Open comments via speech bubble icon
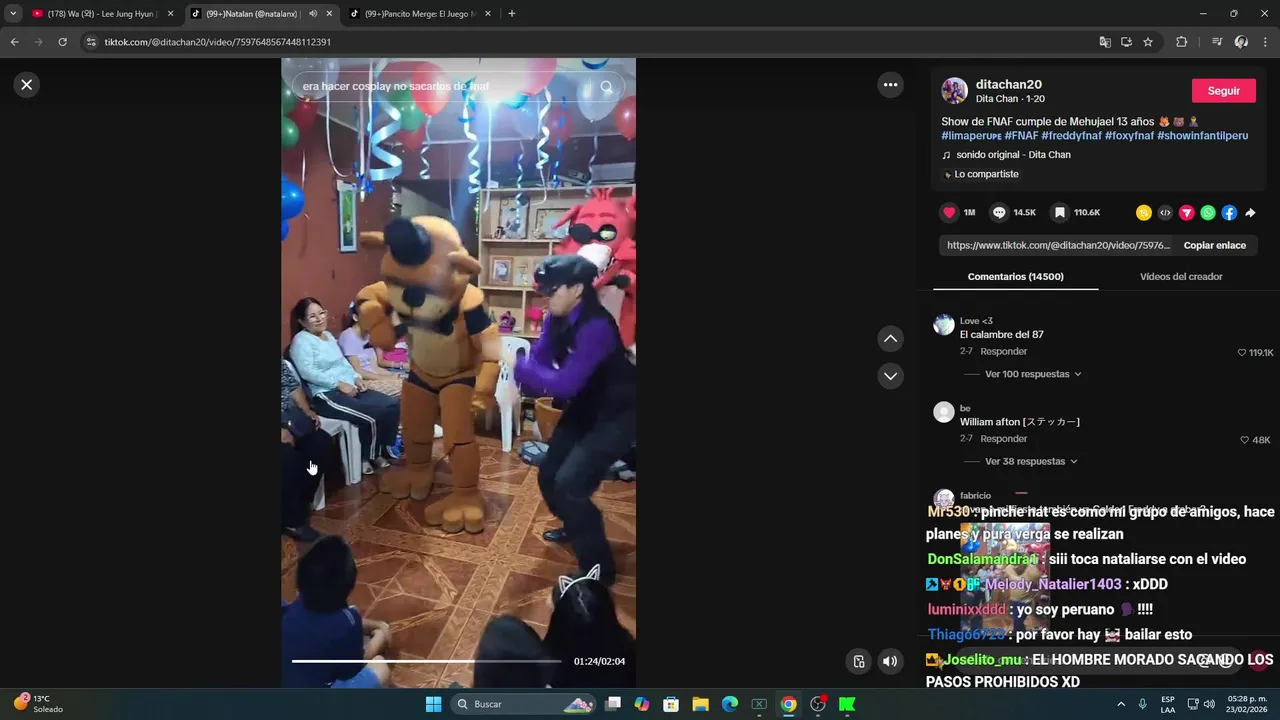 [x=999, y=213]
